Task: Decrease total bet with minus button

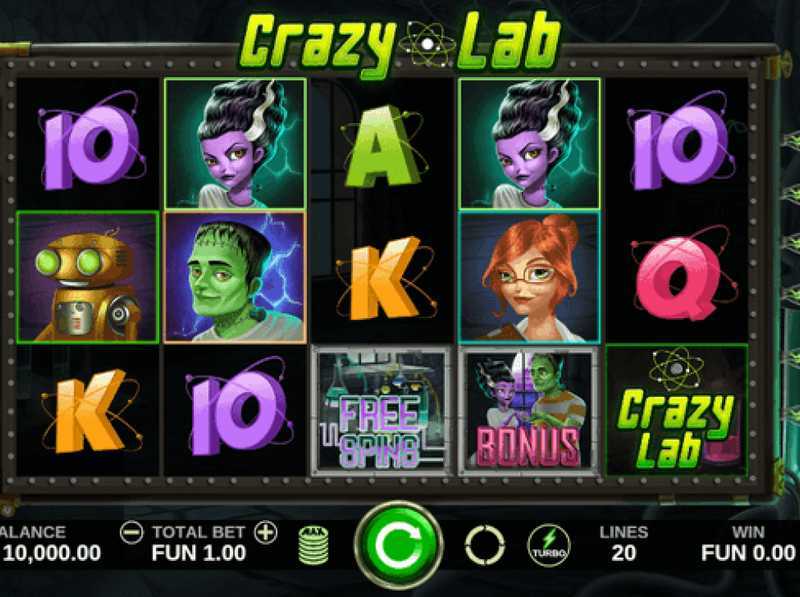Action: [x=131, y=533]
